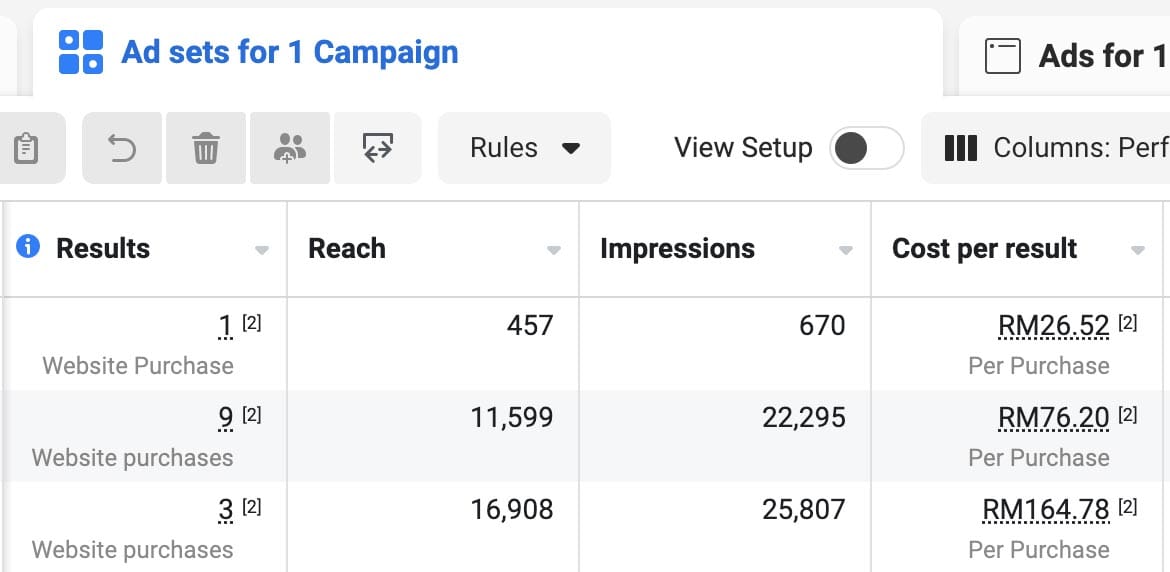Click the Ad sets grid icon
Image resolution: width=1170 pixels, height=572 pixels.
point(81,52)
